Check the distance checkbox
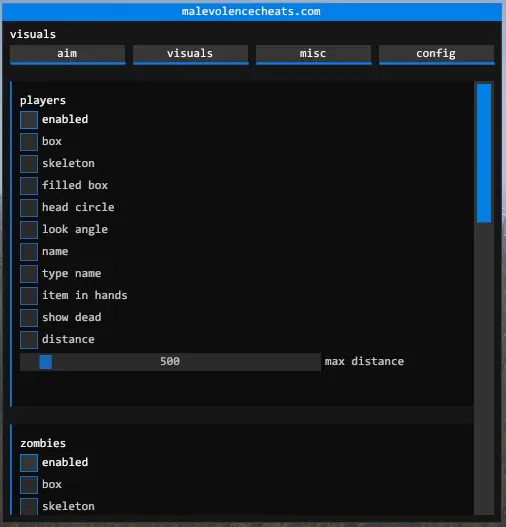 click(29, 340)
